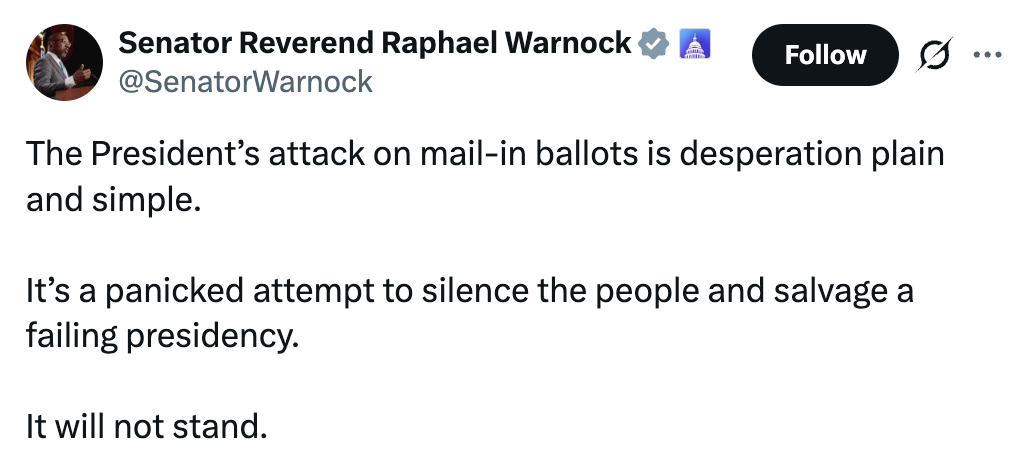Image resolution: width=1026 pixels, height=472 pixels.
Task: Click the Capitol building affiliation badge
Action: click(x=694, y=43)
